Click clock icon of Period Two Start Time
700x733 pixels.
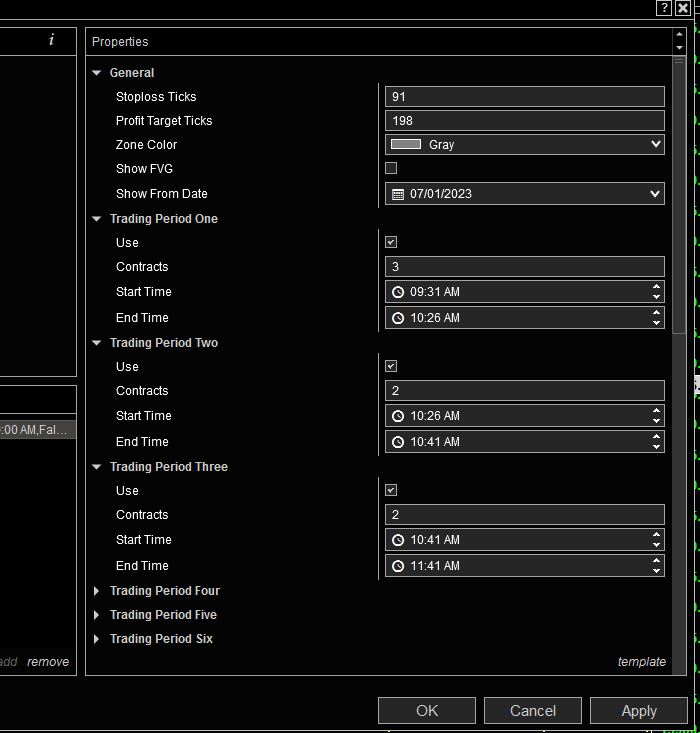[397, 416]
